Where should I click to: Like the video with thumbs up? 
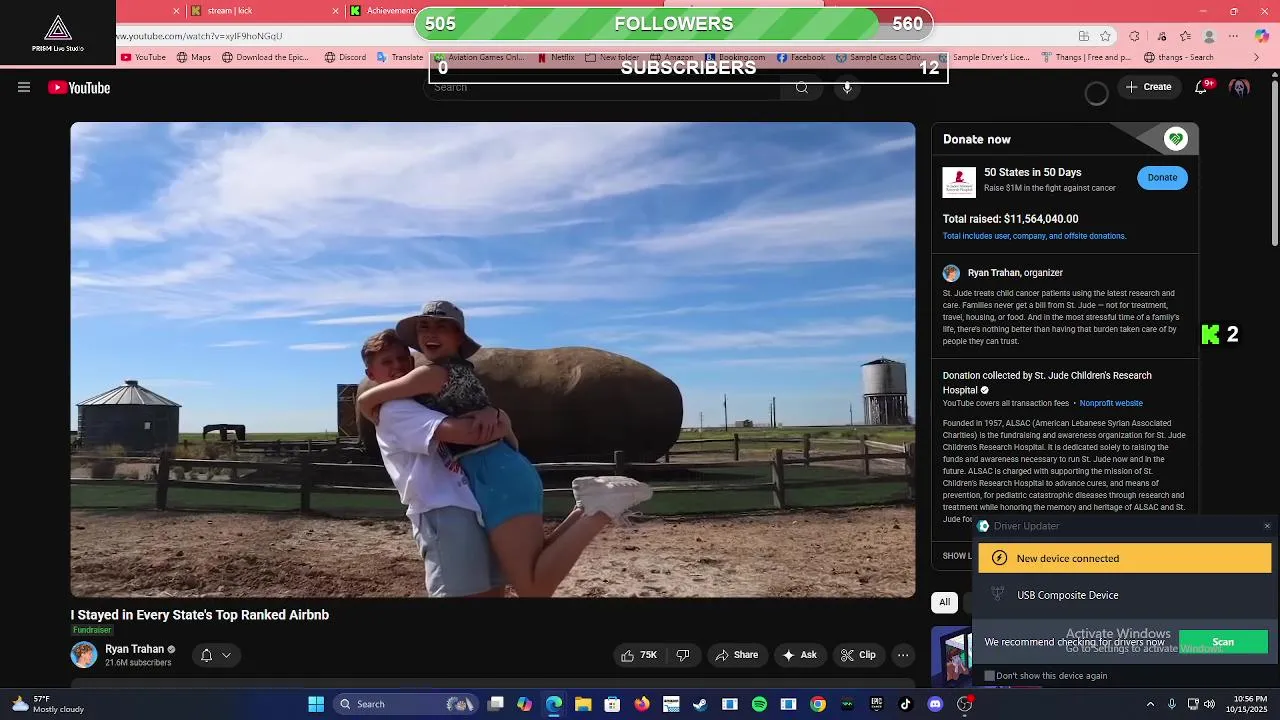click(638, 655)
